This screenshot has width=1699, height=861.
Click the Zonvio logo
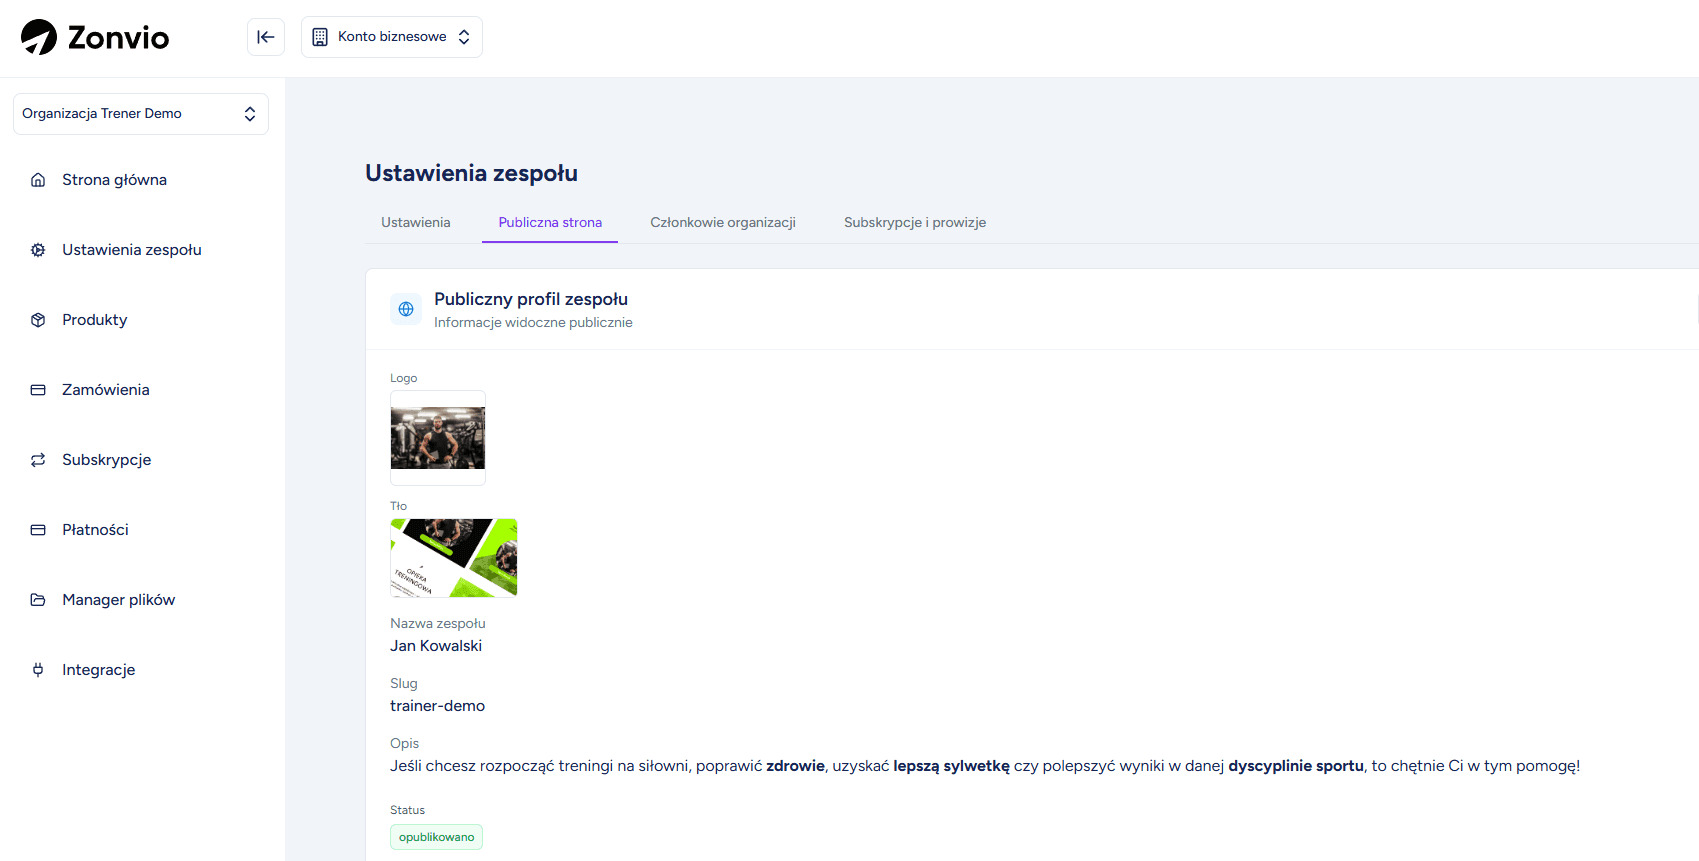pyautogui.click(x=95, y=37)
